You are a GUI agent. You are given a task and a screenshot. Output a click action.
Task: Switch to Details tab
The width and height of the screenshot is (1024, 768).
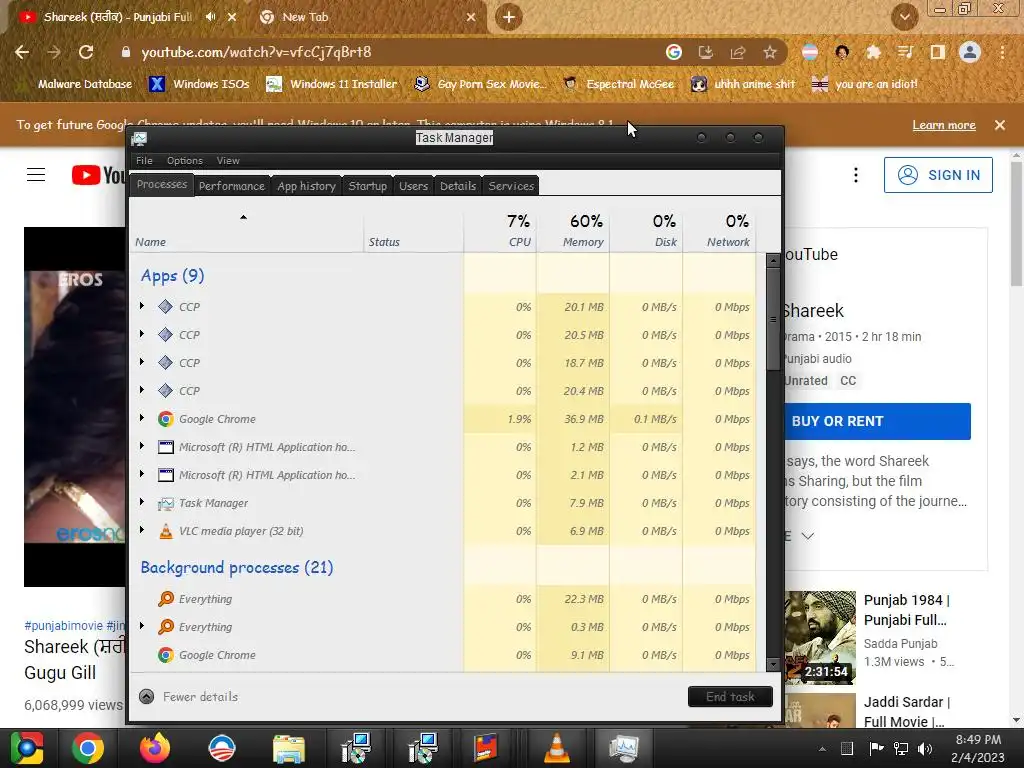click(458, 186)
